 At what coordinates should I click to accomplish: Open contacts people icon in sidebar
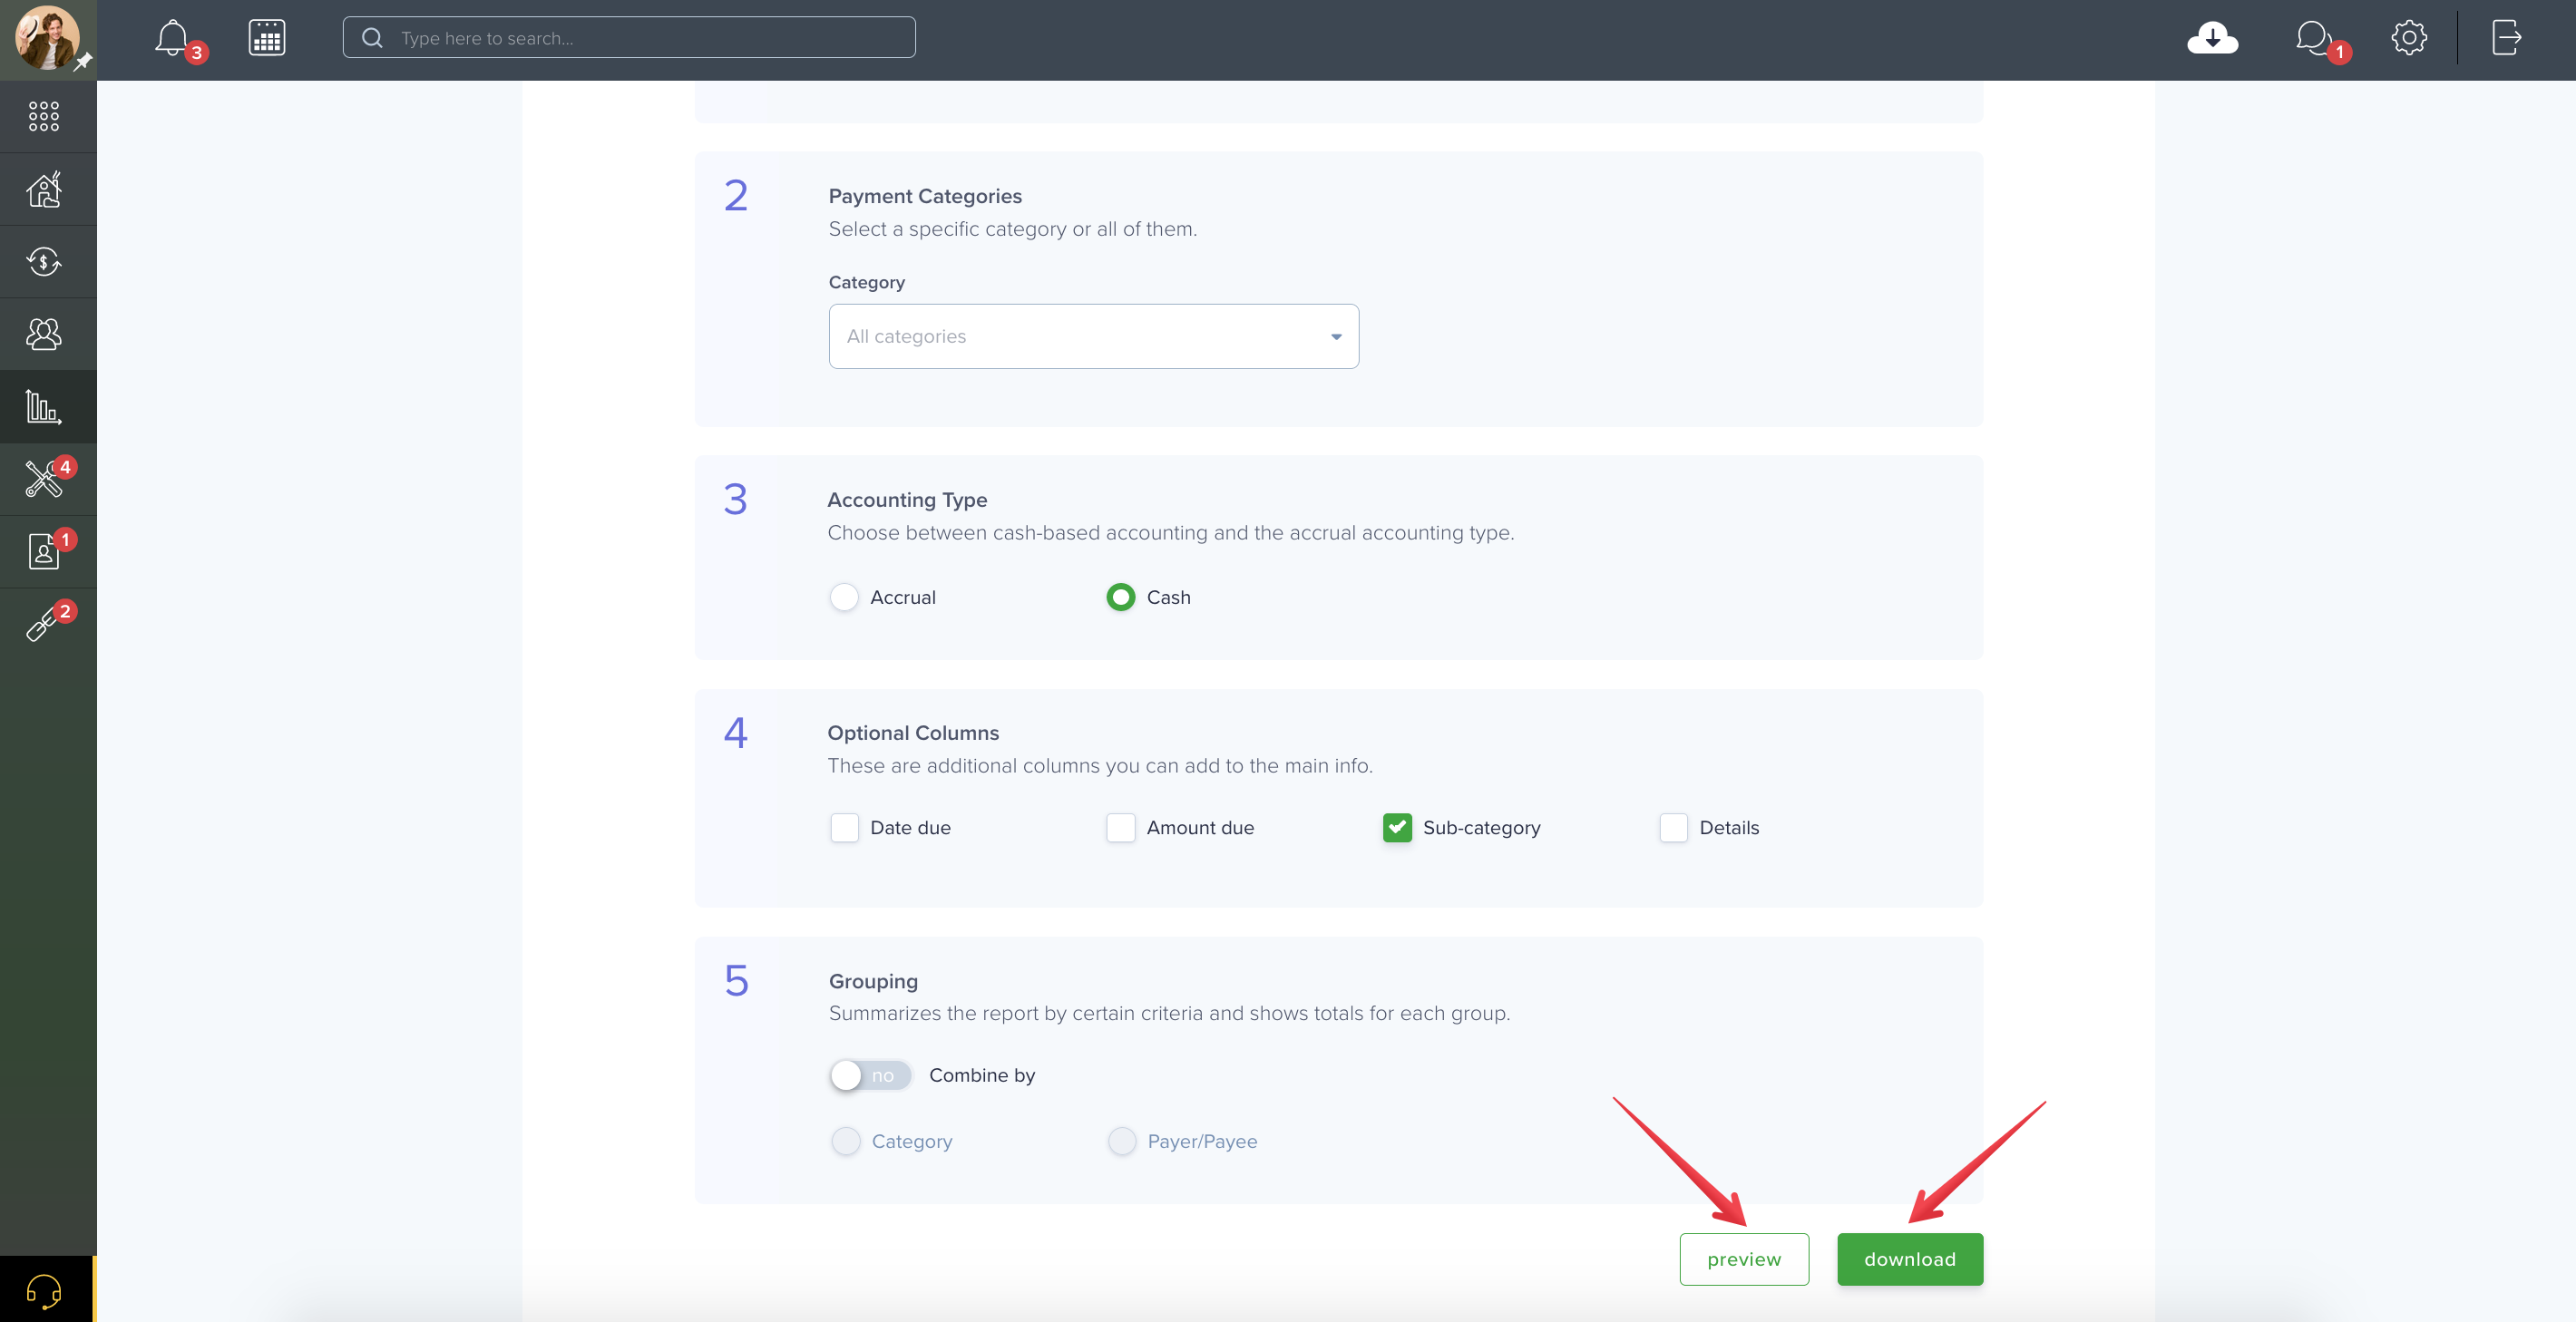[44, 334]
